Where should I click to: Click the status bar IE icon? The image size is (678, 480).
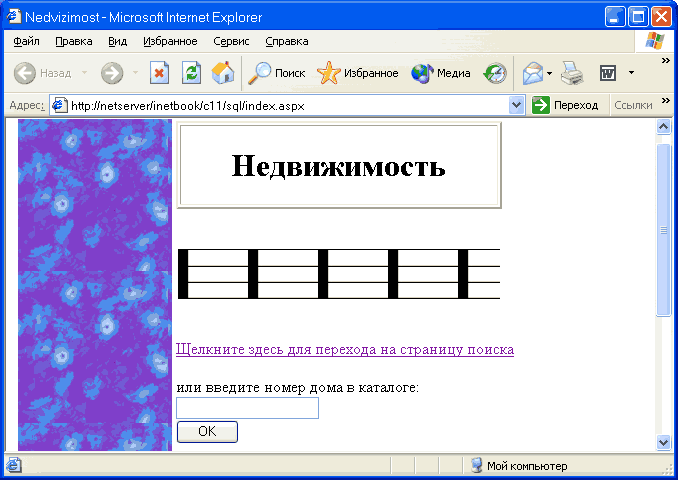click(13, 465)
